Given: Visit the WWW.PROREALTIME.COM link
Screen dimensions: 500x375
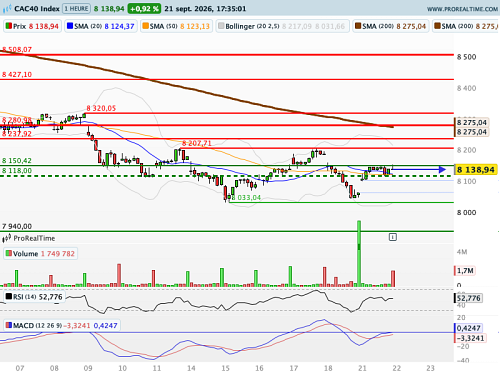Looking at the screenshot, I should [462, 9].
